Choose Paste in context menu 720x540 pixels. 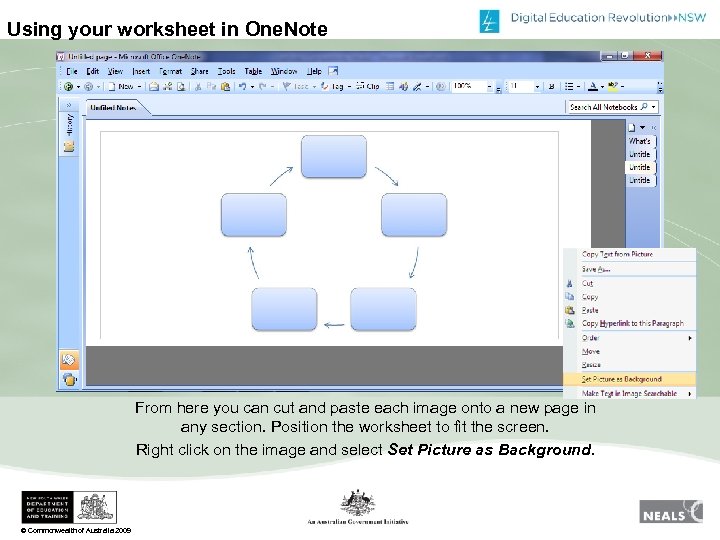(630, 310)
